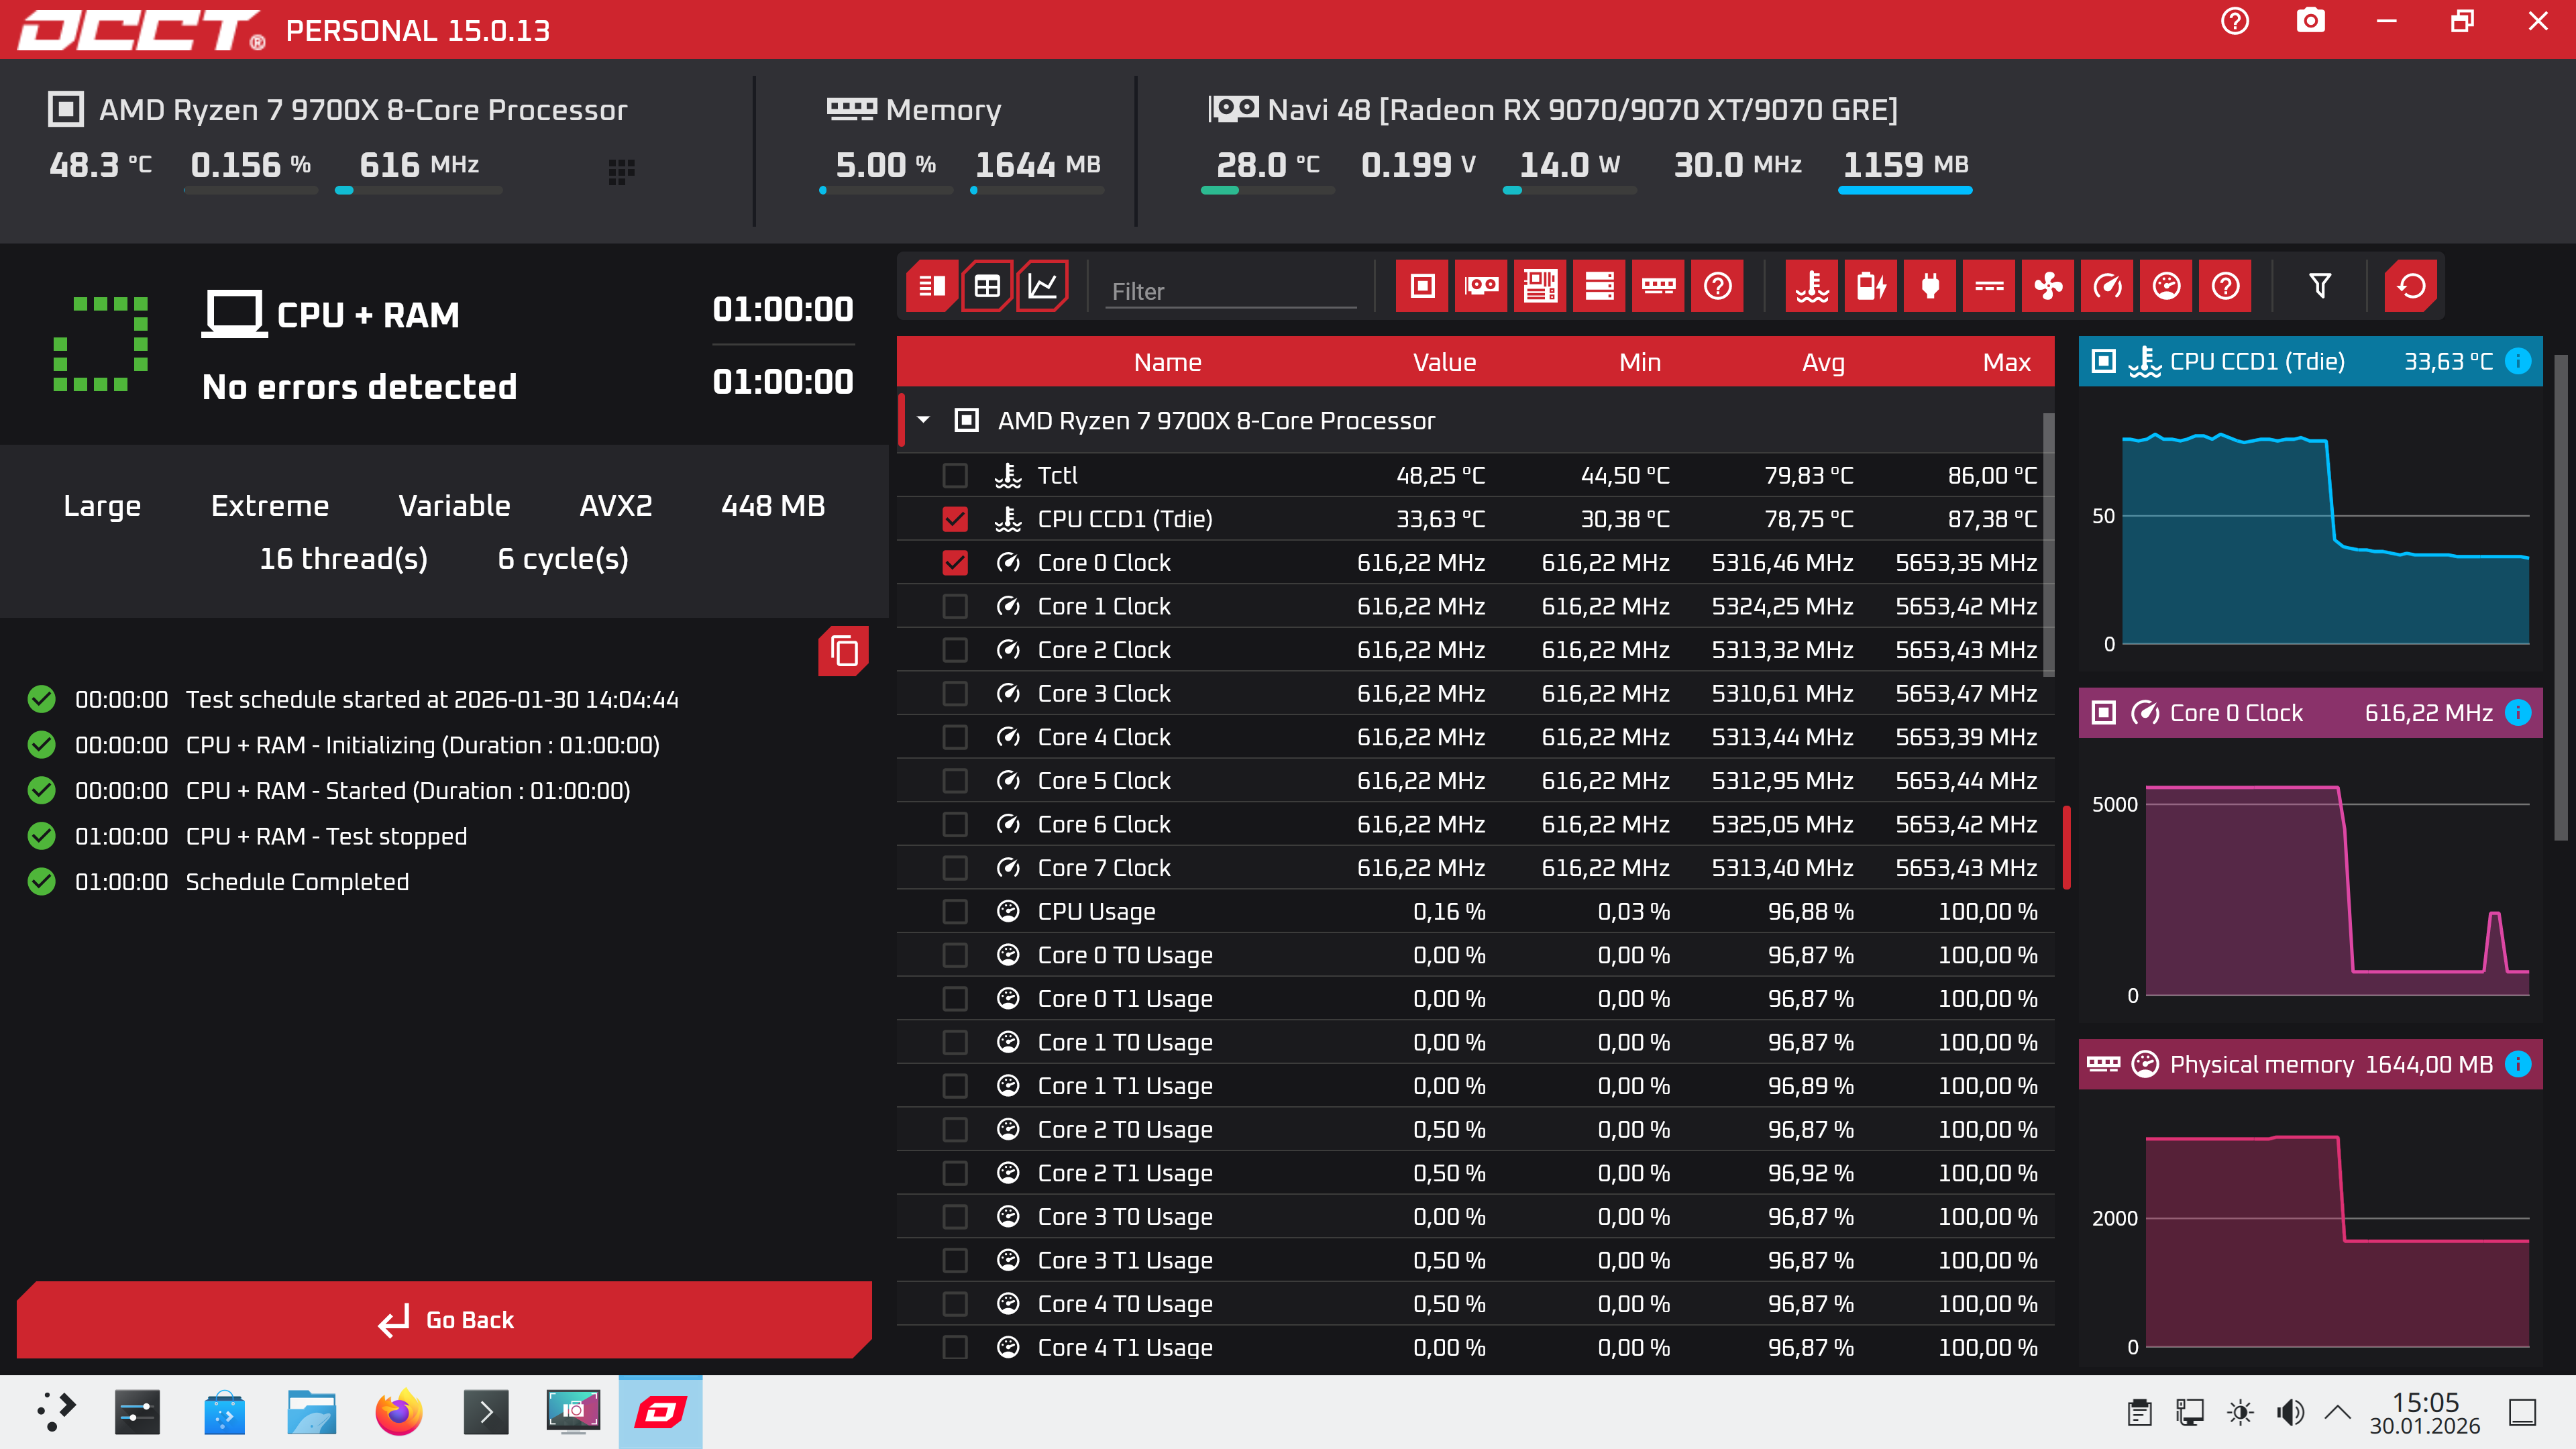
Task: Collapse the AMD Ryzen 7 9700X sensor group
Action: pyautogui.click(x=924, y=420)
